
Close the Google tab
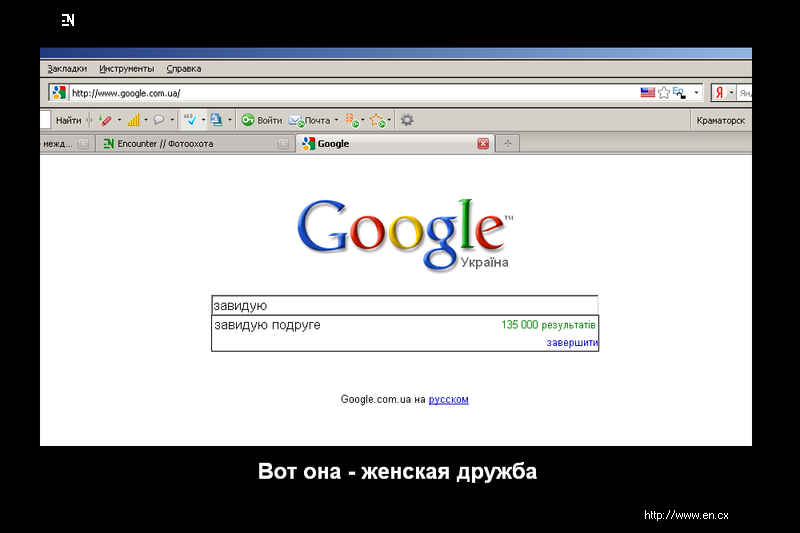483,144
